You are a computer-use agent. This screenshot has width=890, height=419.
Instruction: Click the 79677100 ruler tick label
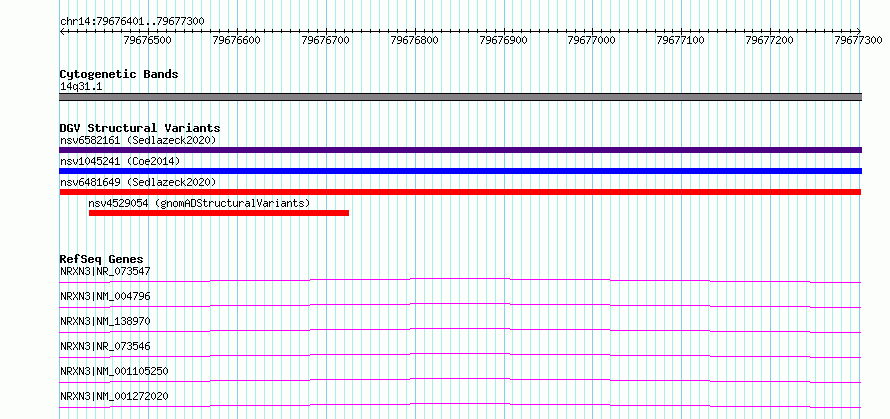pyautogui.click(x=681, y=40)
